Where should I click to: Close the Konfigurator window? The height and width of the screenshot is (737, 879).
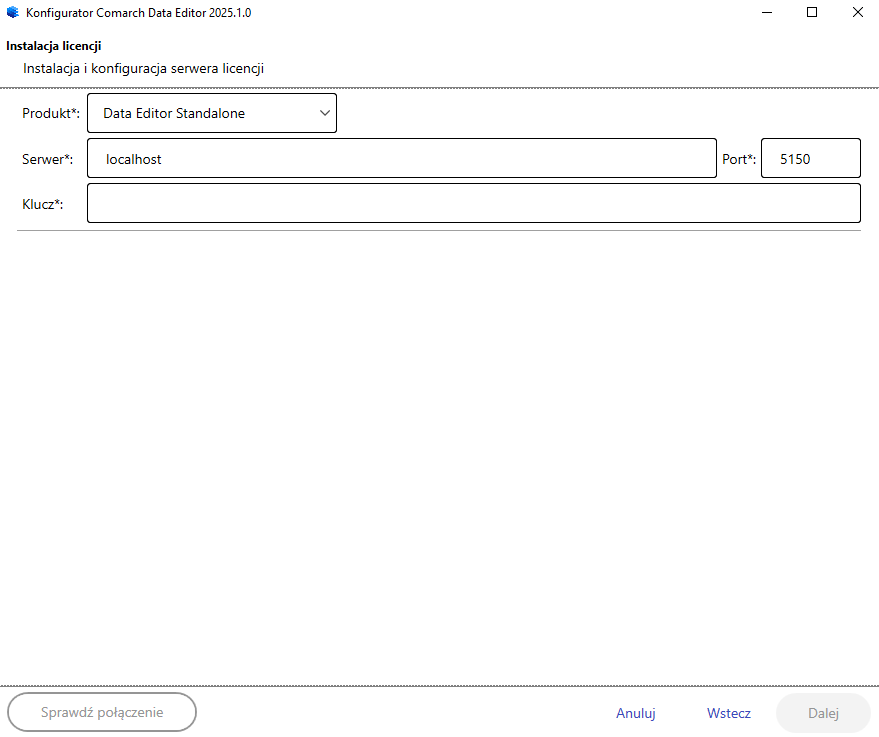click(x=858, y=12)
